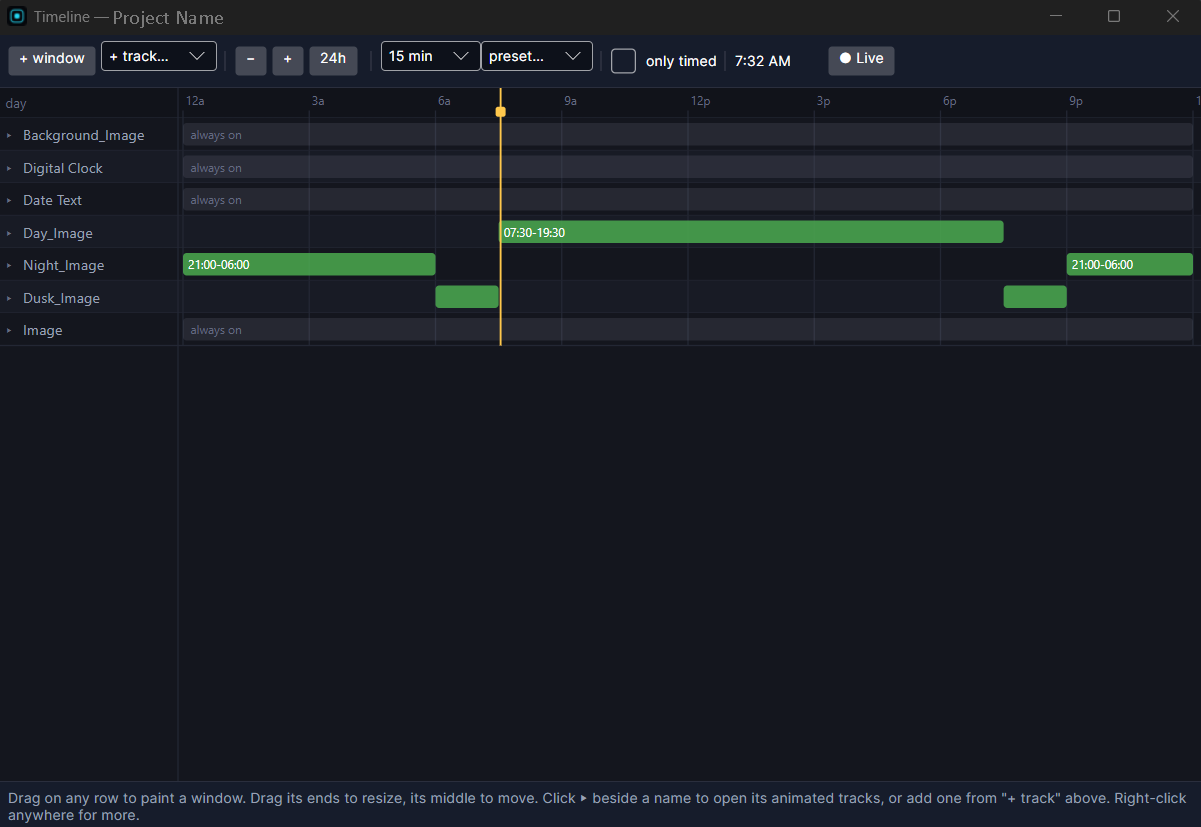Select the Night_Image row label
The image size is (1201, 827).
click(x=64, y=265)
